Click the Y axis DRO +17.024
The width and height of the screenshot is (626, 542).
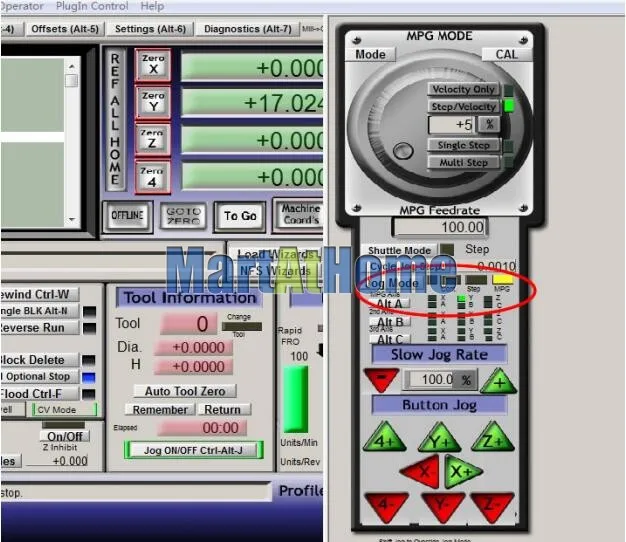(x=252, y=103)
